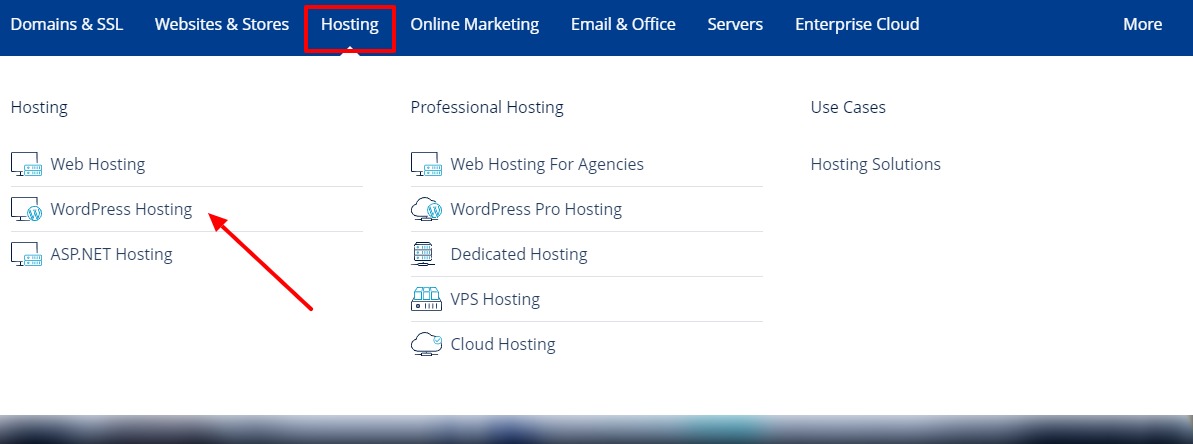
Task: Collapse the highlighted Hosting menu
Action: 349,24
